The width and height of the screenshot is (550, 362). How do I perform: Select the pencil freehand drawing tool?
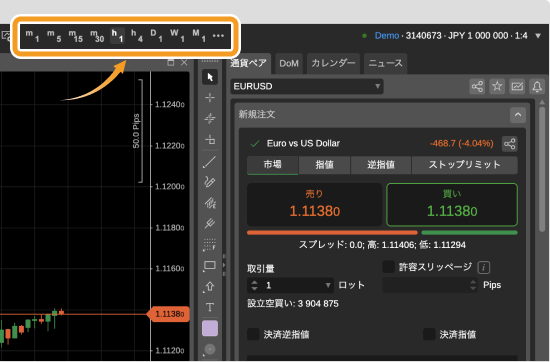click(210, 182)
